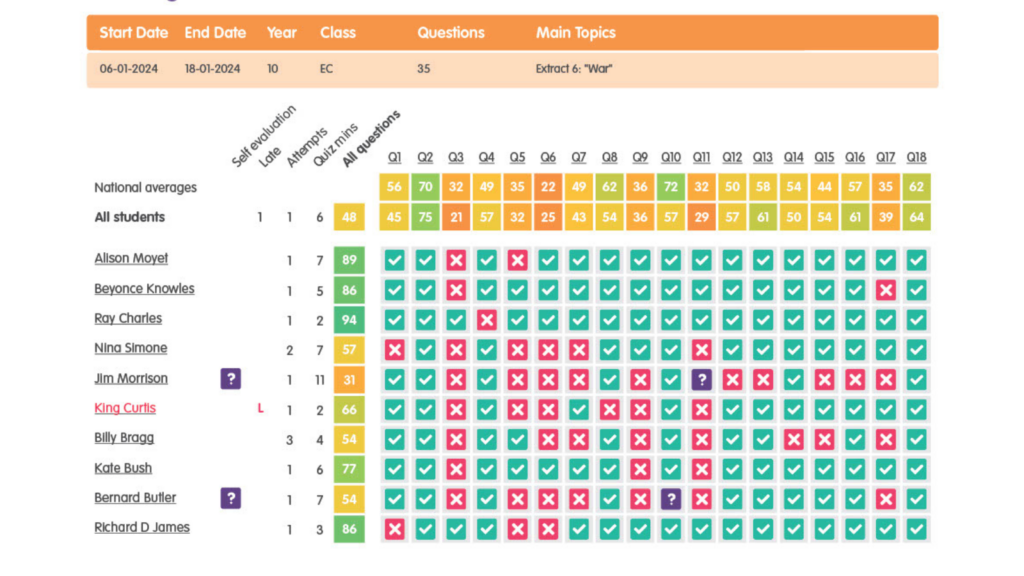The height and width of the screenshot is (576, 1024).
Task: Click Ray Charles's Q4 incorrect cross mark
Action: pyautogui.click(x=486, y=319)
